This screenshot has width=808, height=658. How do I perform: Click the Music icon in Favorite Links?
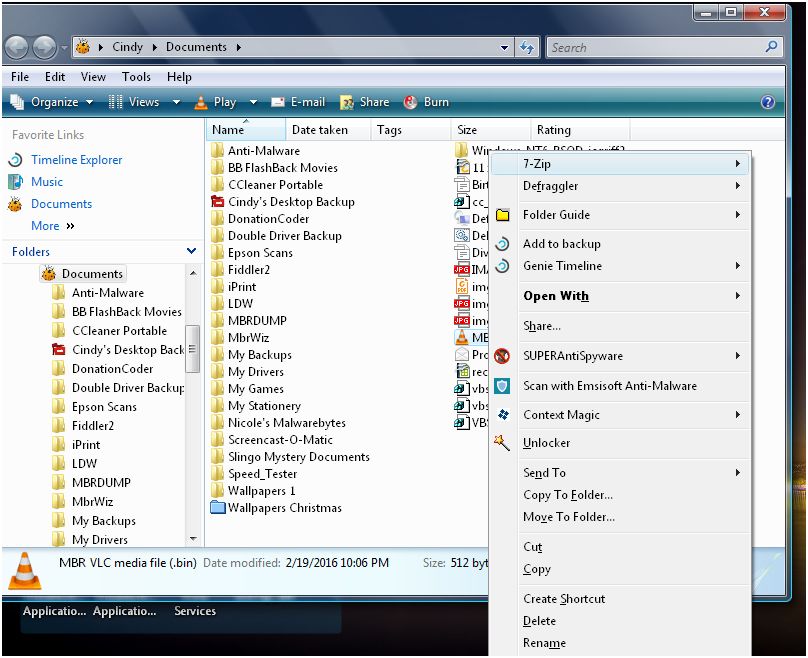point(15,181)
